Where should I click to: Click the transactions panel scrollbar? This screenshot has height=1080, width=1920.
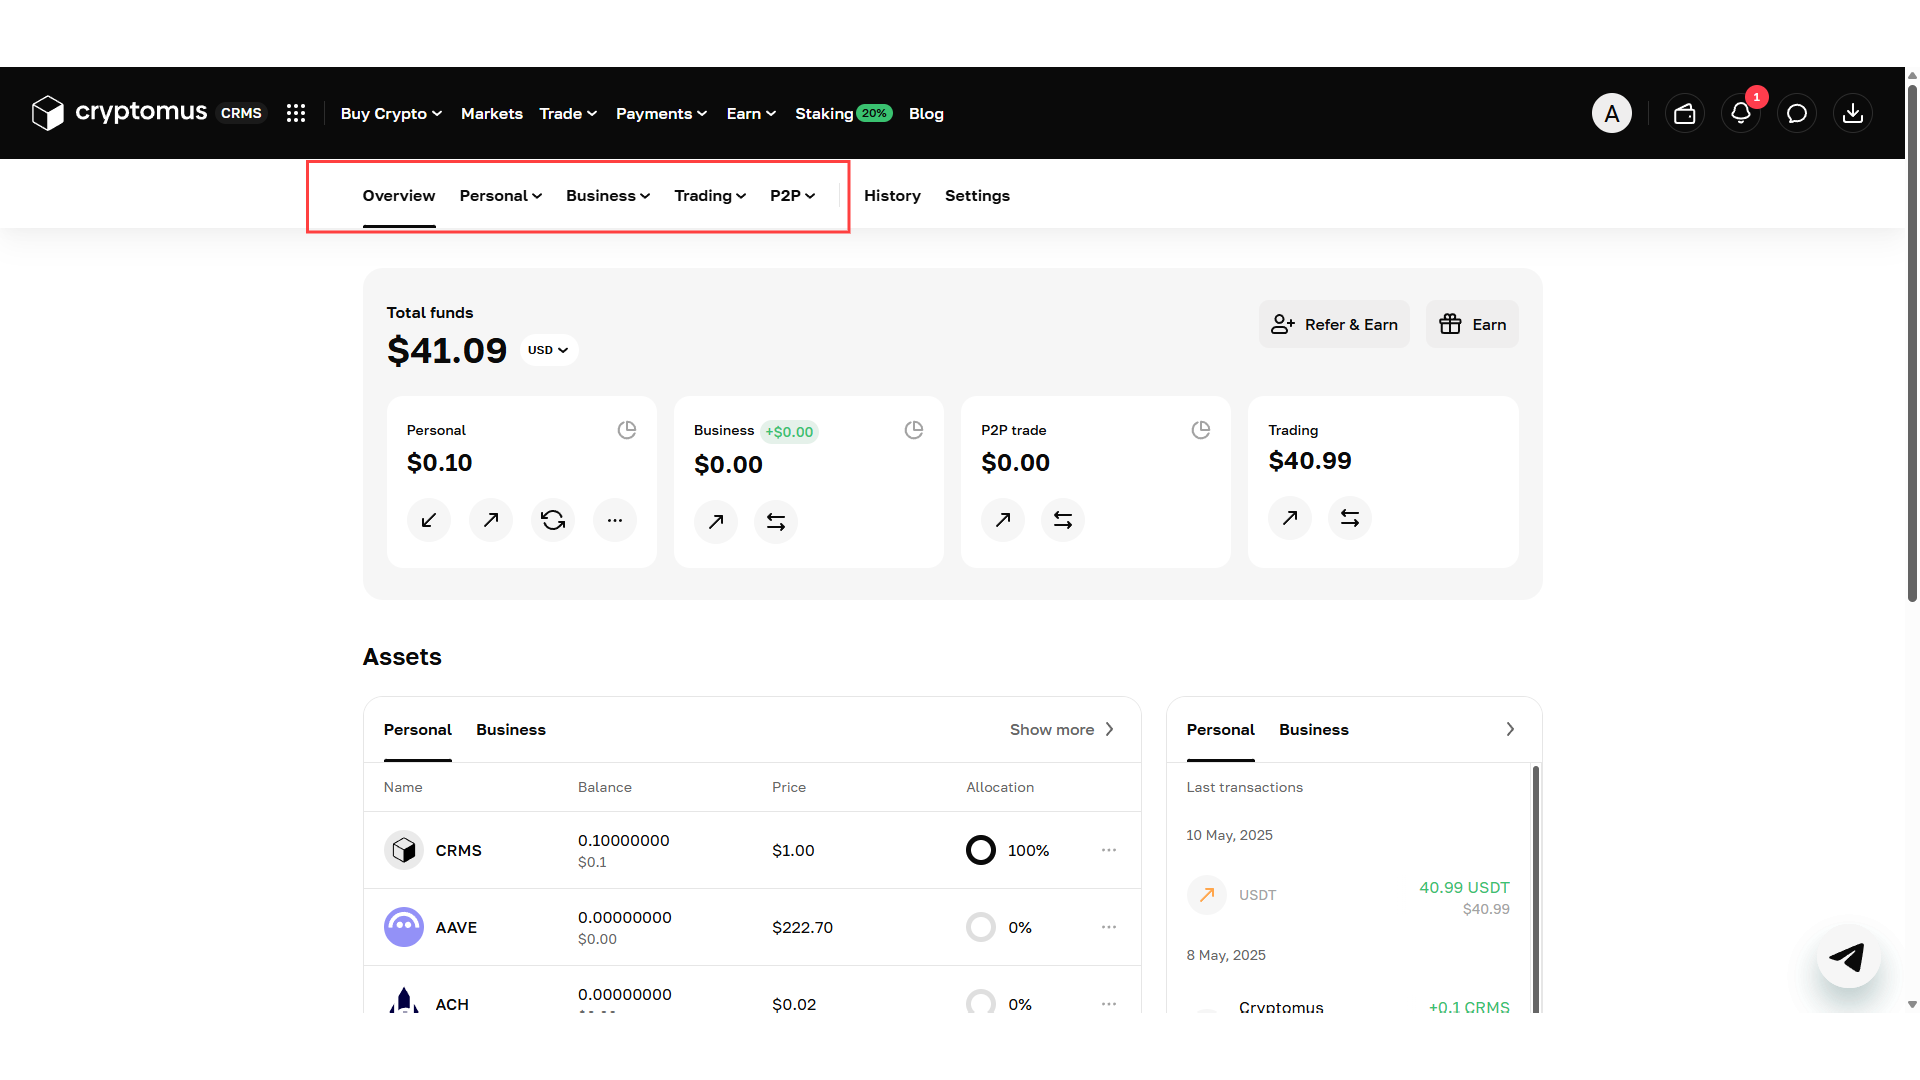1536,890
